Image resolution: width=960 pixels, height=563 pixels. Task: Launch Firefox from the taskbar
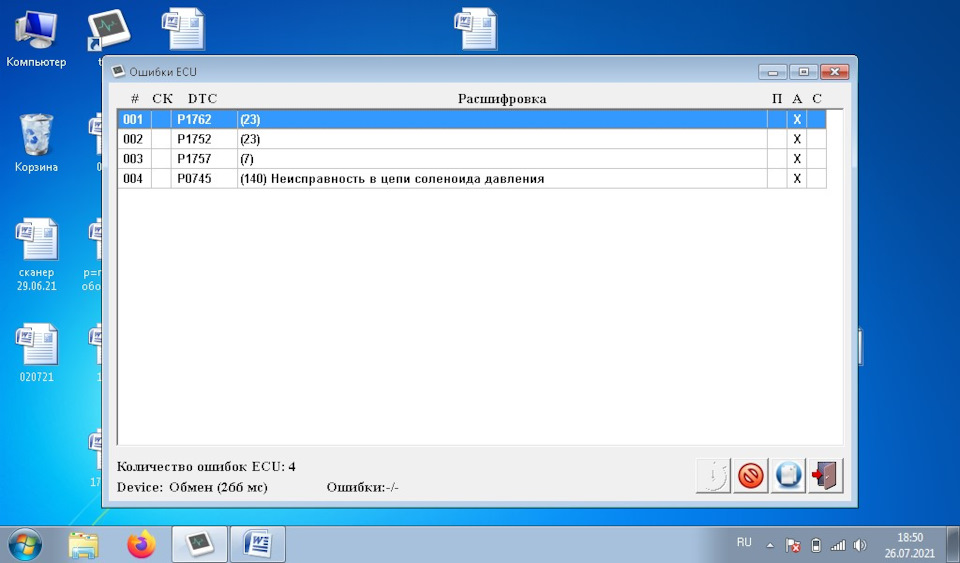tap(141, 545)
